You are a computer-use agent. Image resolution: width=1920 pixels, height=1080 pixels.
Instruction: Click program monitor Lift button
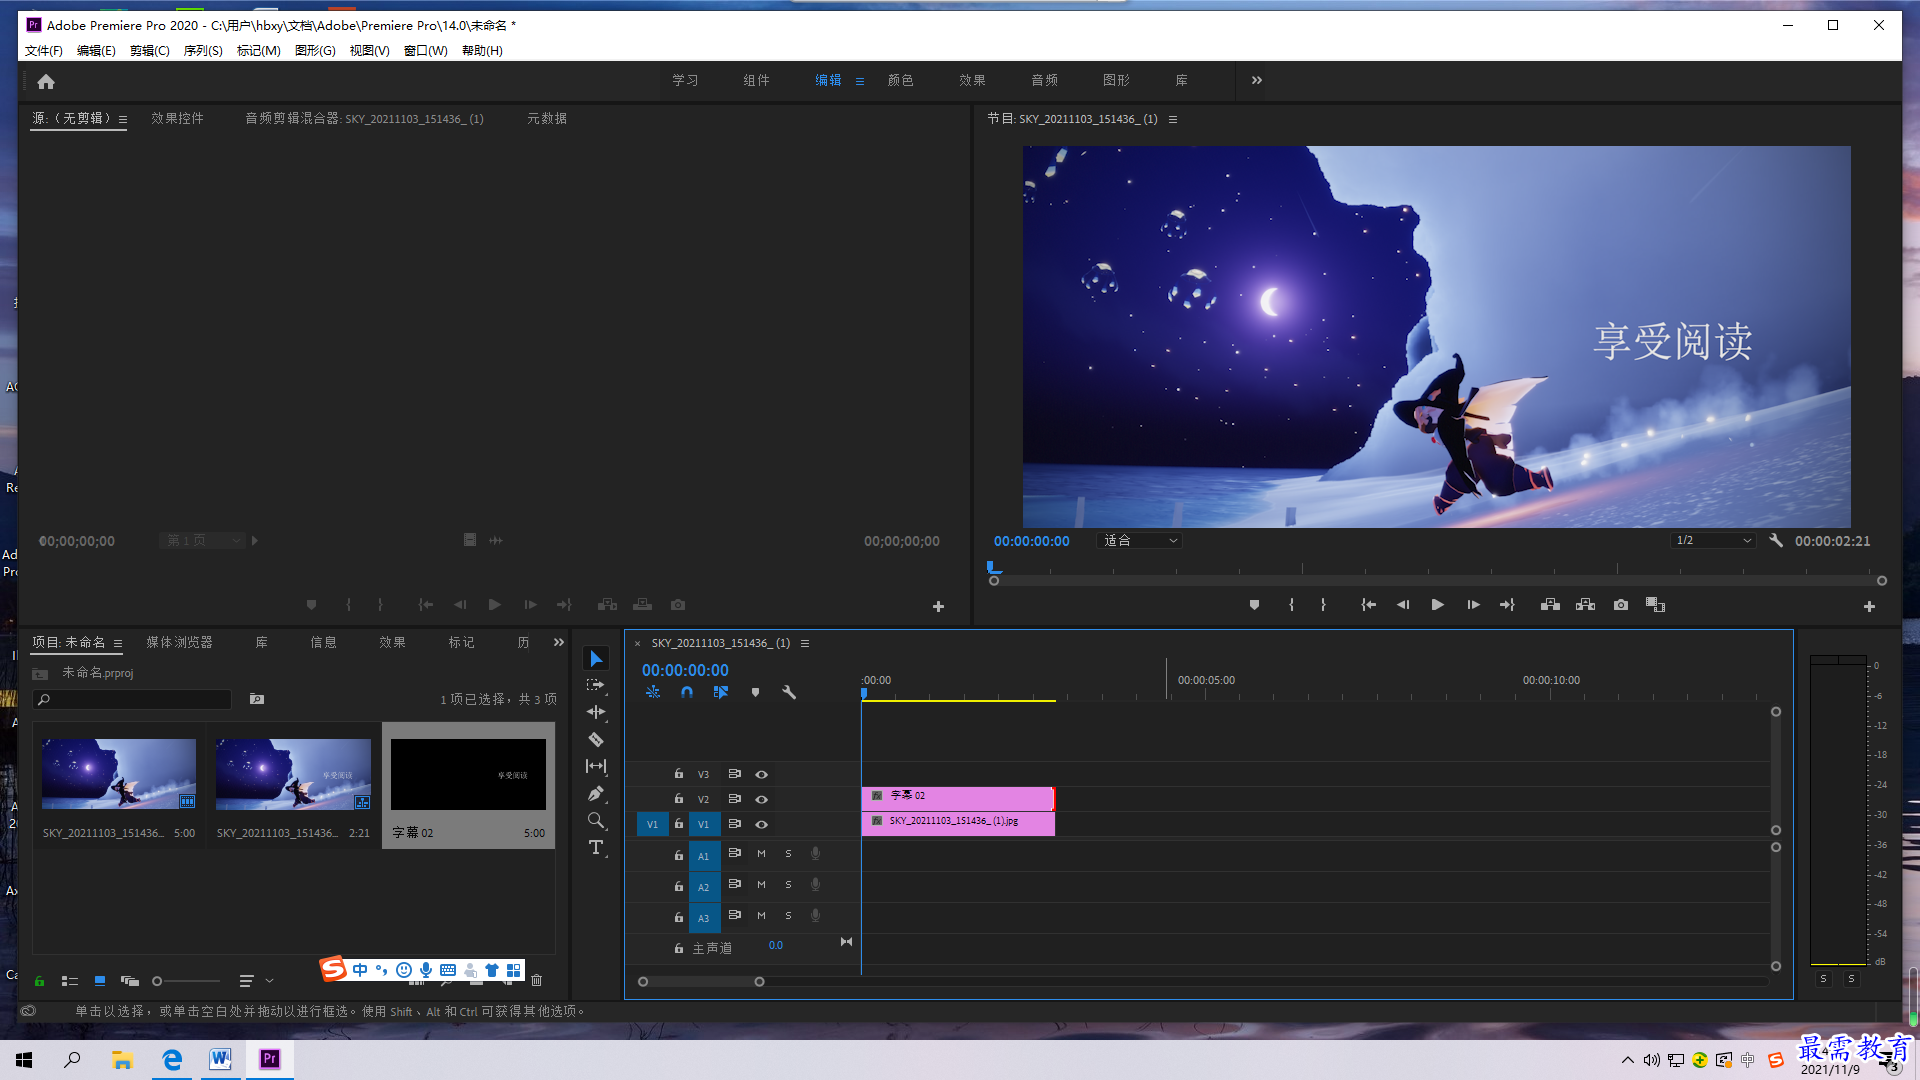point(1550,605)
